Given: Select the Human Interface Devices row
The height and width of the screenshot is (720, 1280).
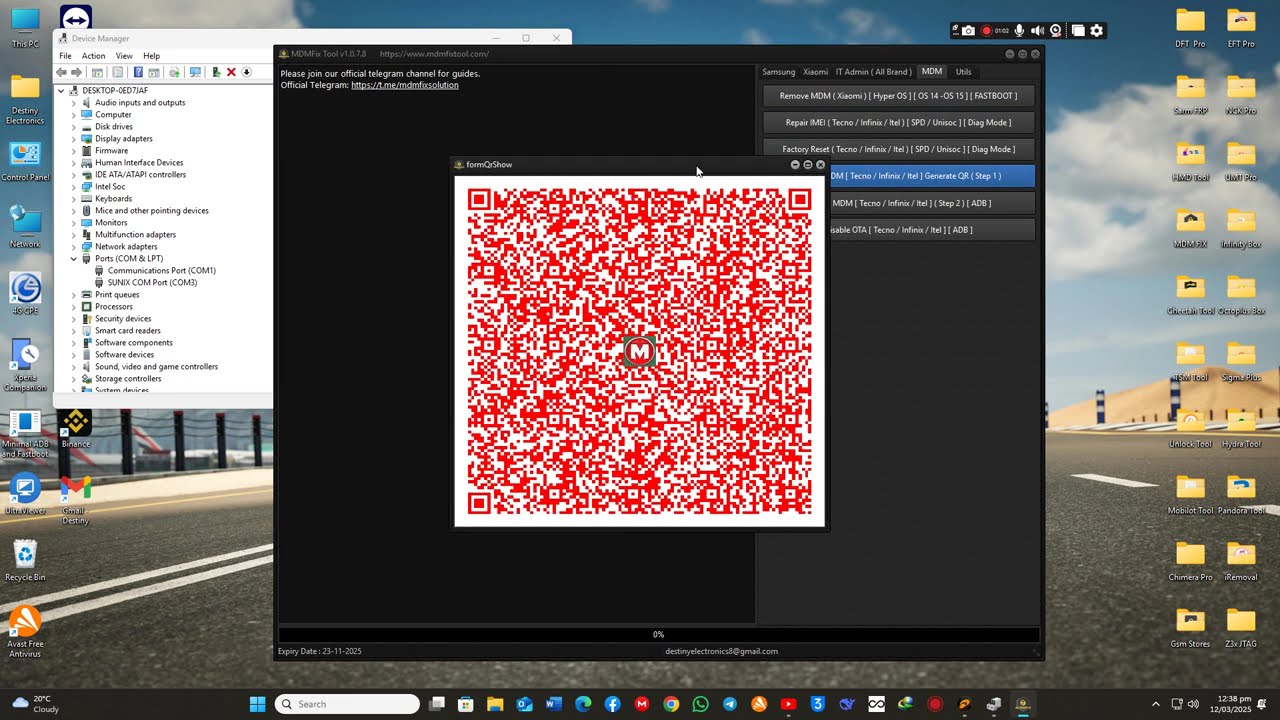Looking at the screenshot, I should coord(139,163).
